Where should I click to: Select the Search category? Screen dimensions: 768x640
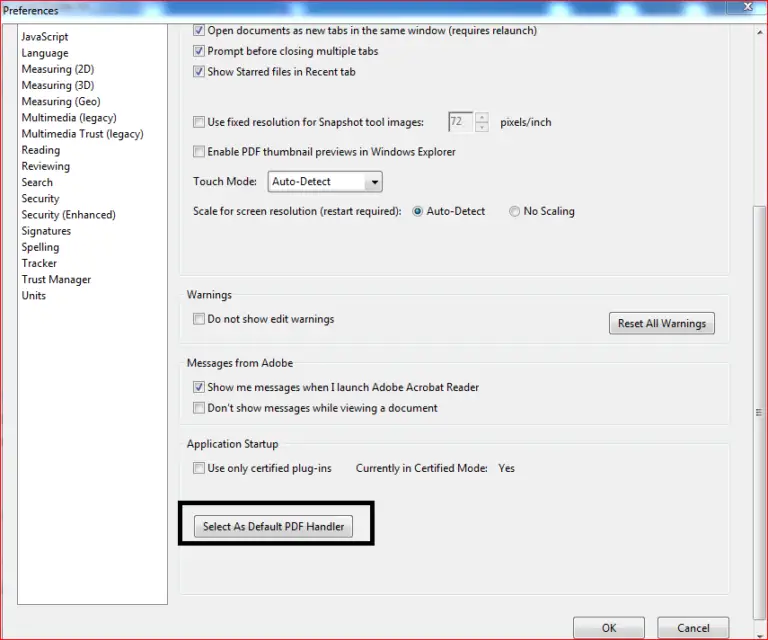37,182
